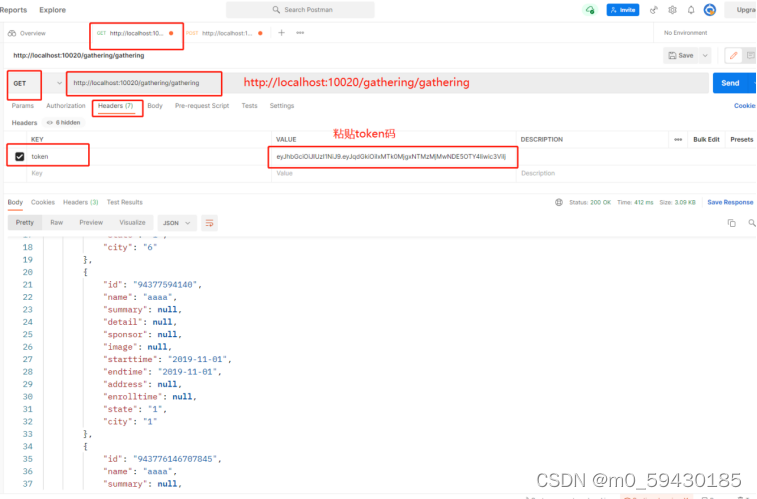The width and height of the screenshot is (757, 499).
Task: Open the Presets dropdown
Action: 742,139
